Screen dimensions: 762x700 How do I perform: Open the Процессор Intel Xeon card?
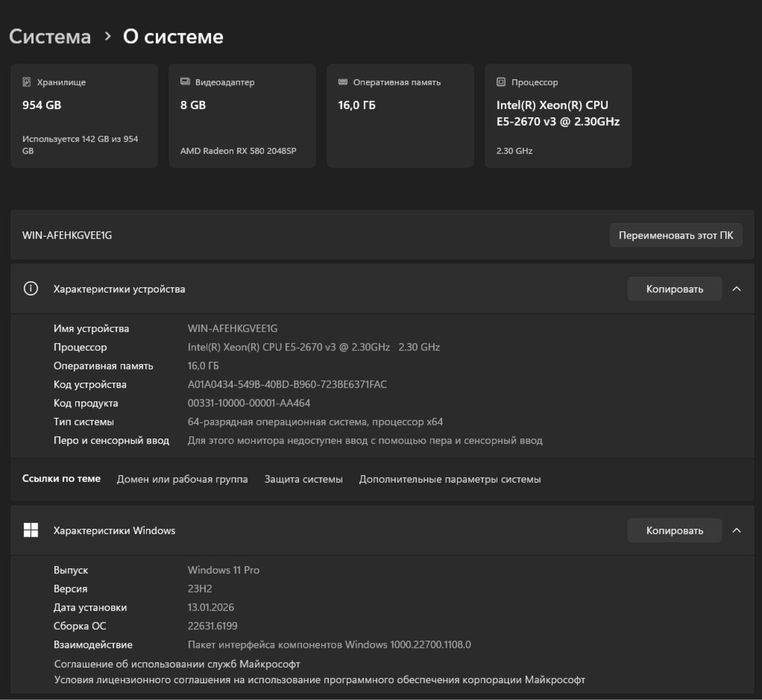pyautogui.click(x=558, y=116)
